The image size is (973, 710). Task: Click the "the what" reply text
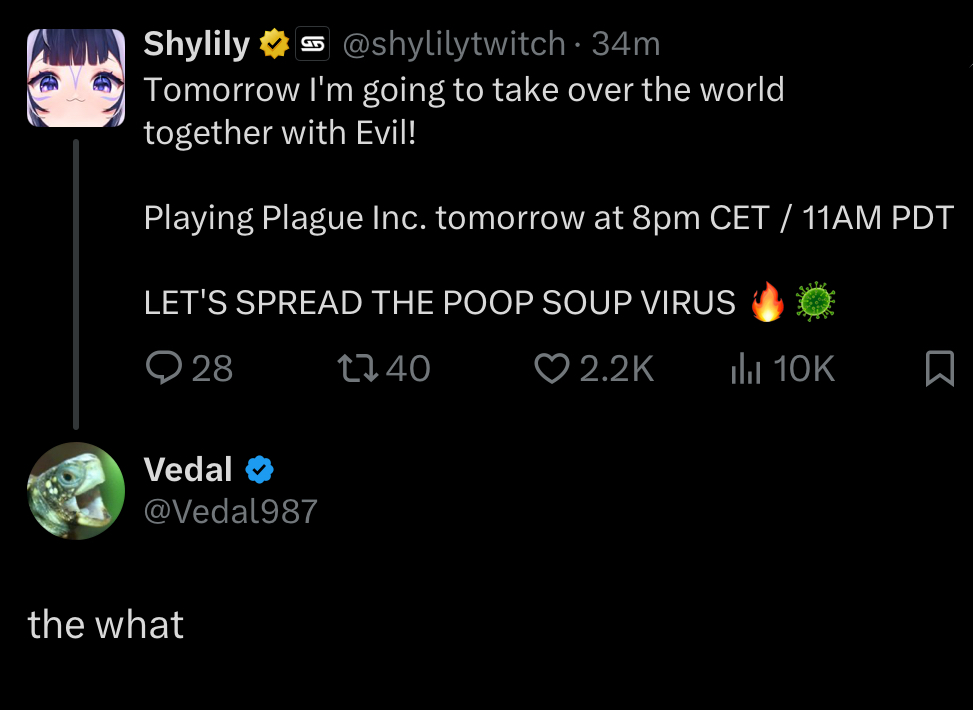point(106,625)
